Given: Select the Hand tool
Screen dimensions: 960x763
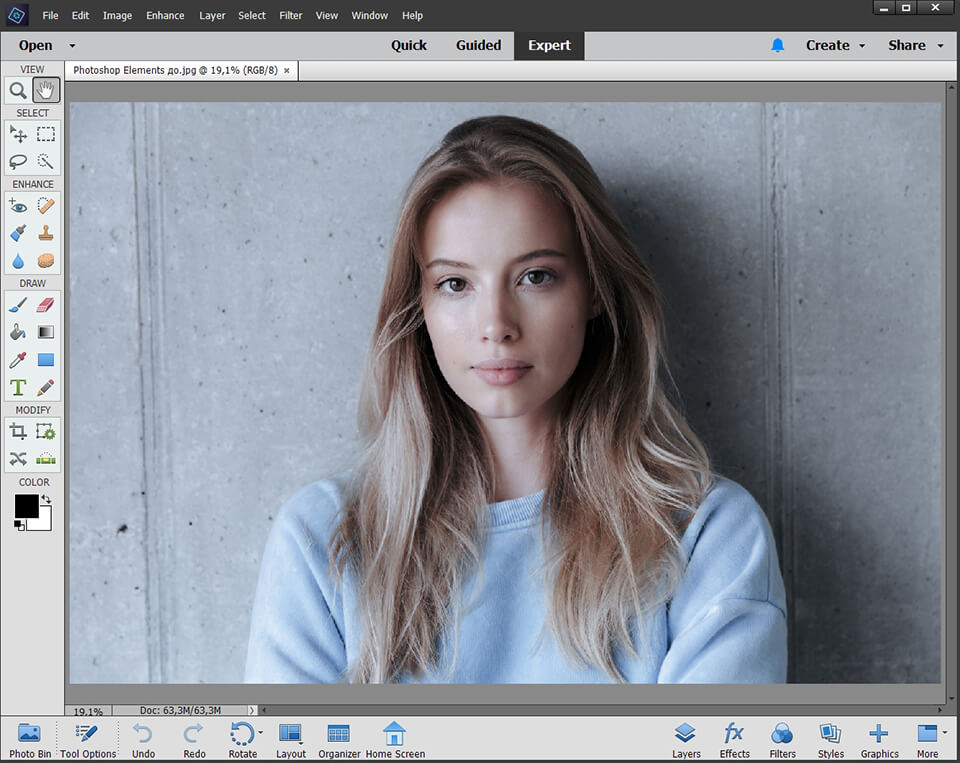Looking at the screenshot, I should tap(46, 91).
